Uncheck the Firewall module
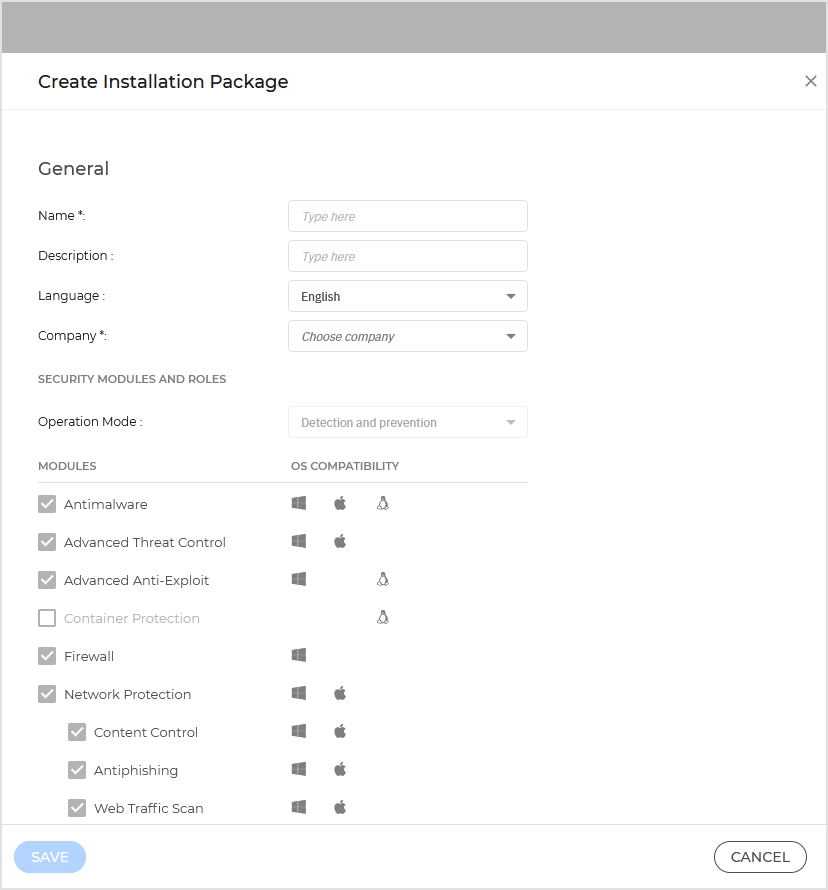Image resolution: width=828 pixels, height=890 pixels. point(46,655)
